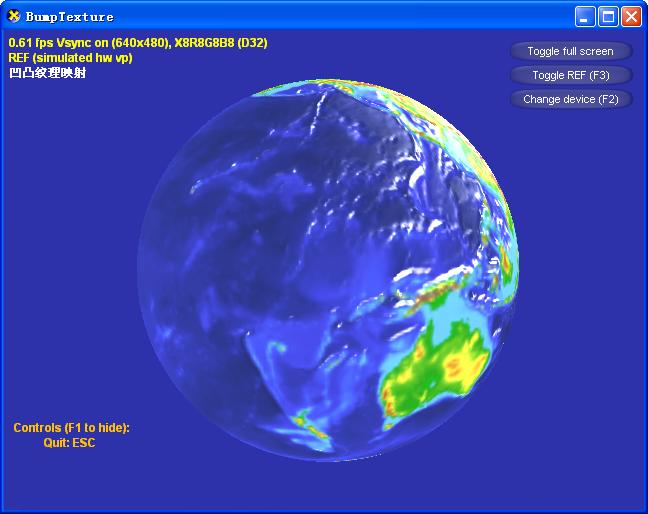Close the BumpTexture window

(631, 17)
